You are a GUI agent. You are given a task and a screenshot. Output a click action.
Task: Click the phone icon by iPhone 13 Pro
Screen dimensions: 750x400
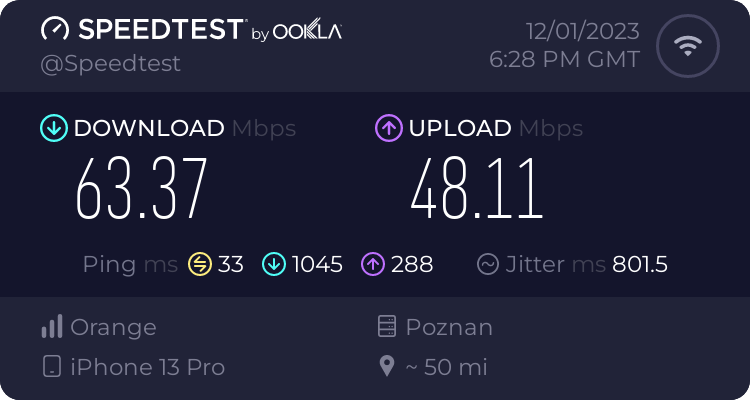pyautogui.click(x=52, y=367)
